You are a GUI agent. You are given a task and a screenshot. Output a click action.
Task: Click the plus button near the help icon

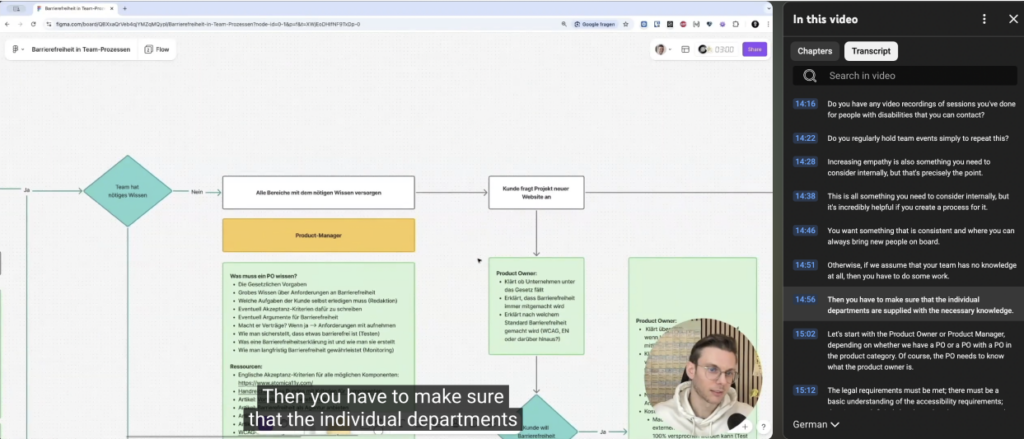click(745, 427)
